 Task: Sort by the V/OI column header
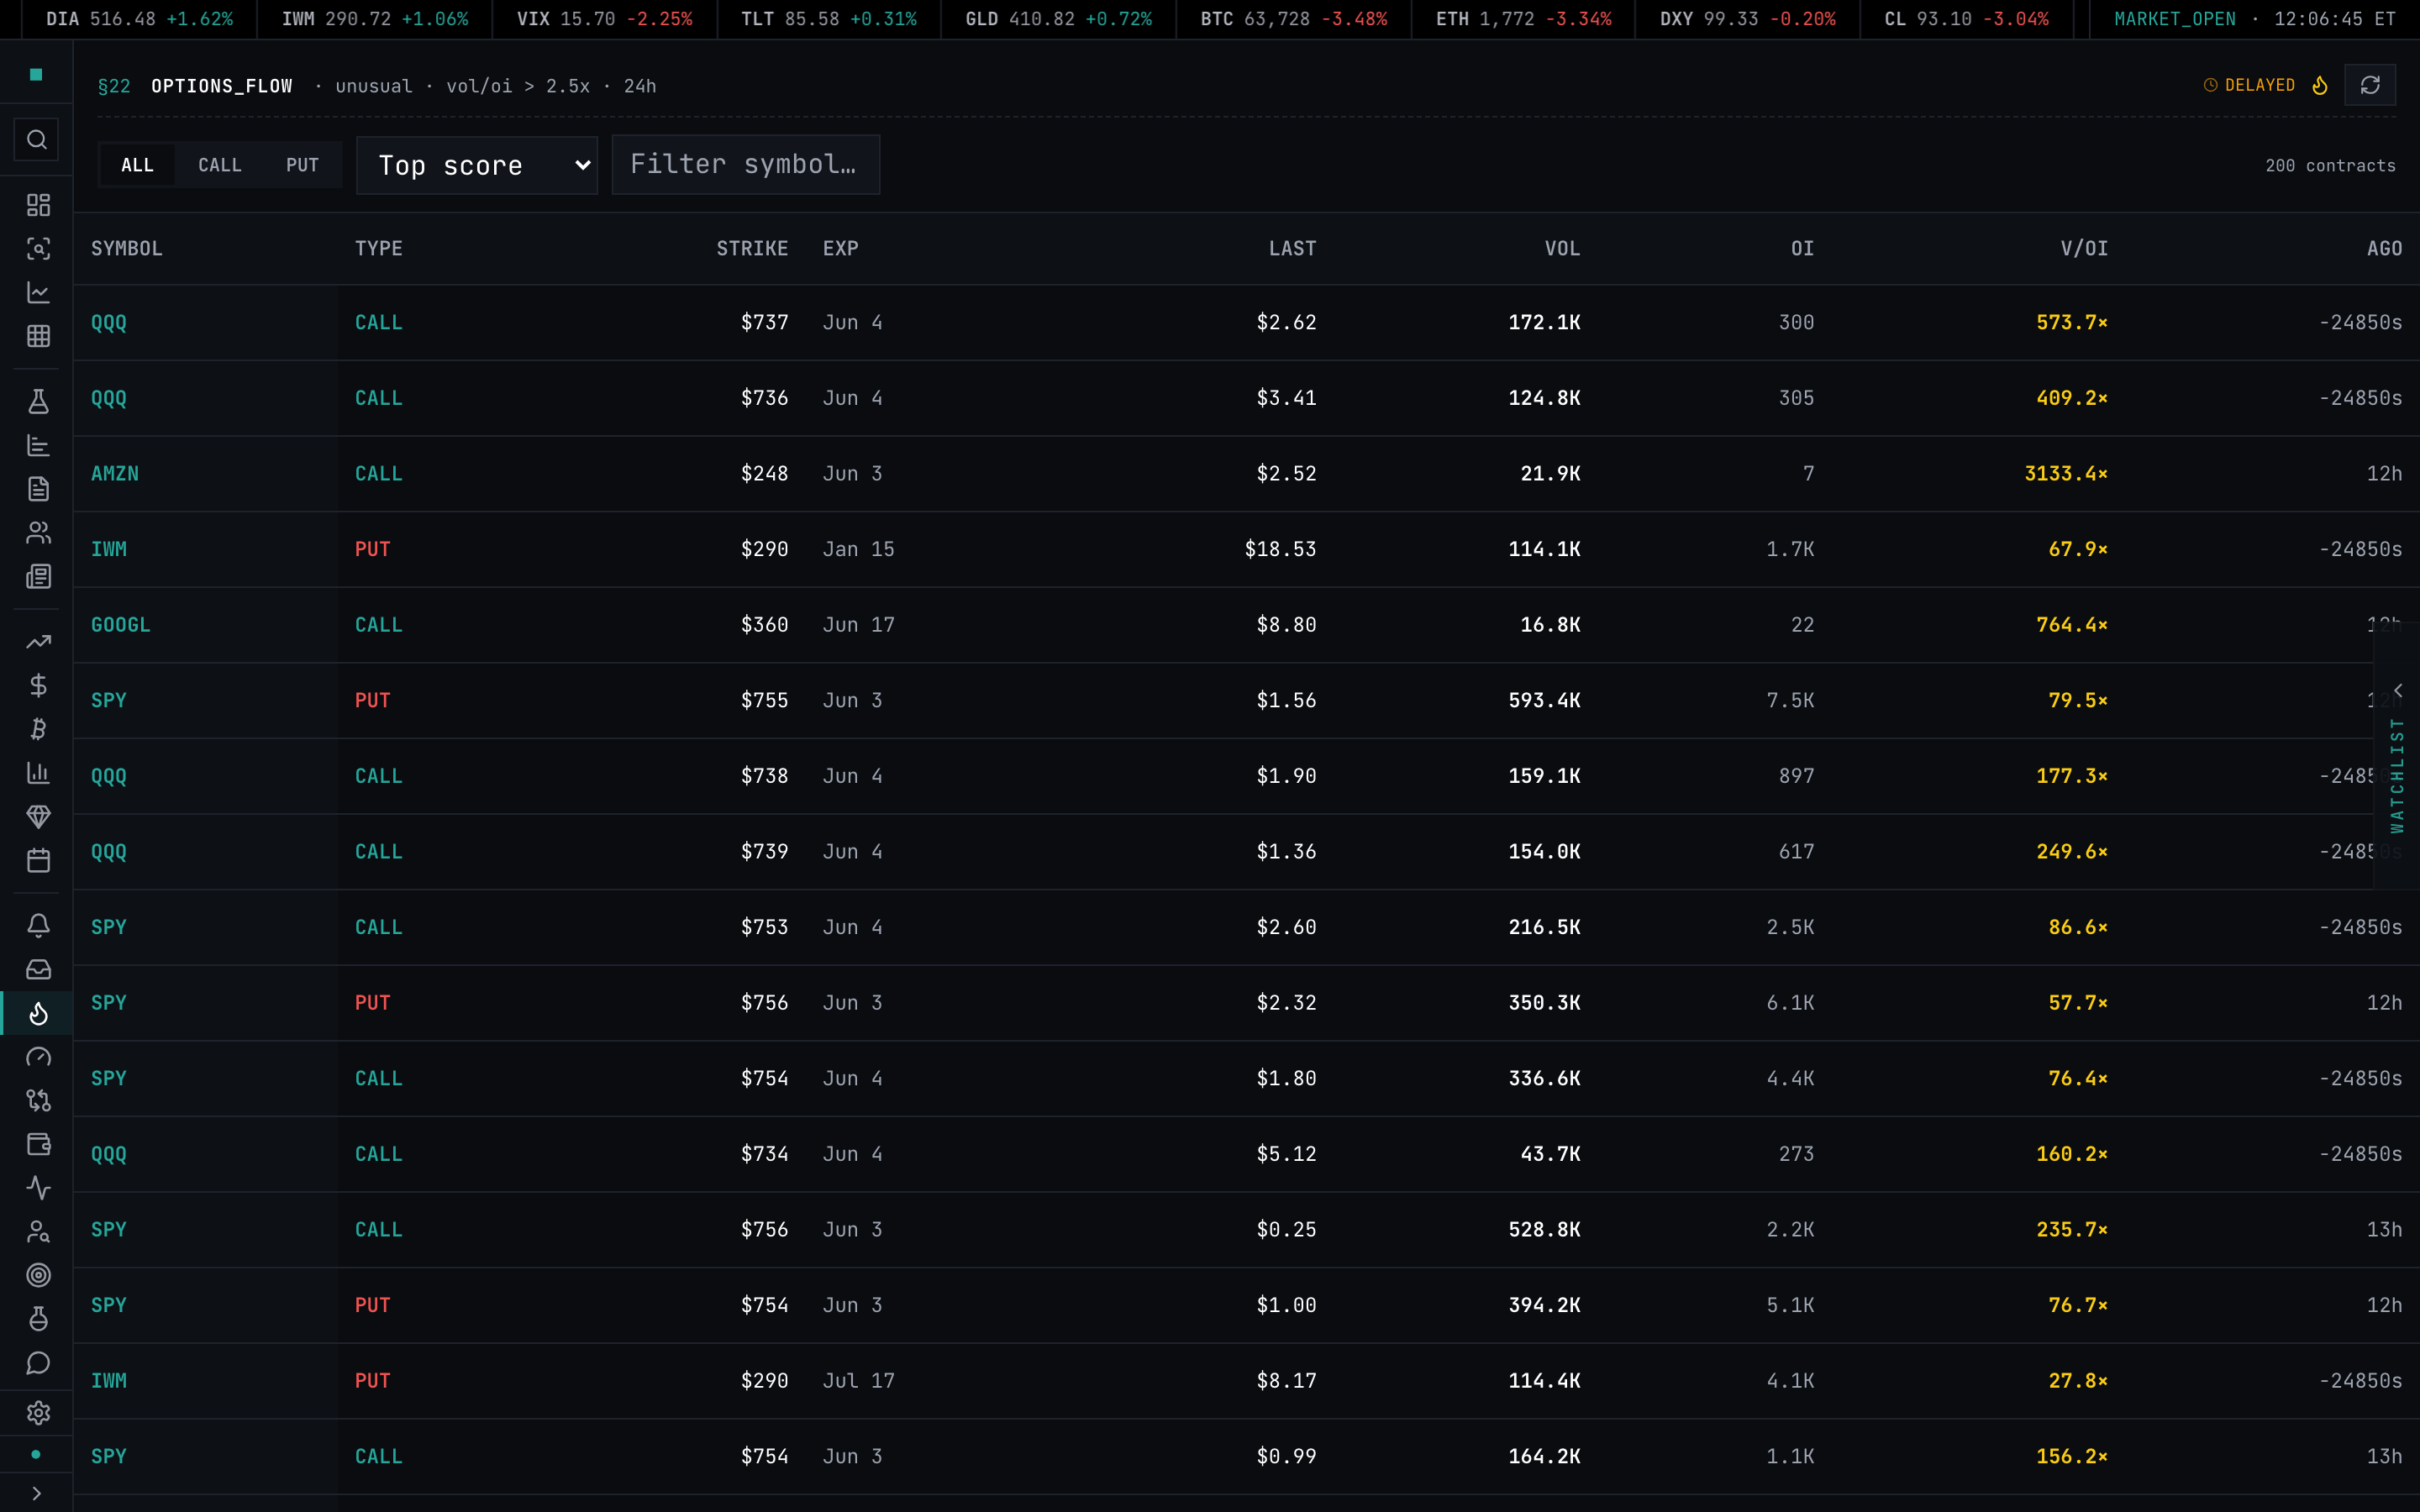pyautogui.click(x=2084, y=248)
